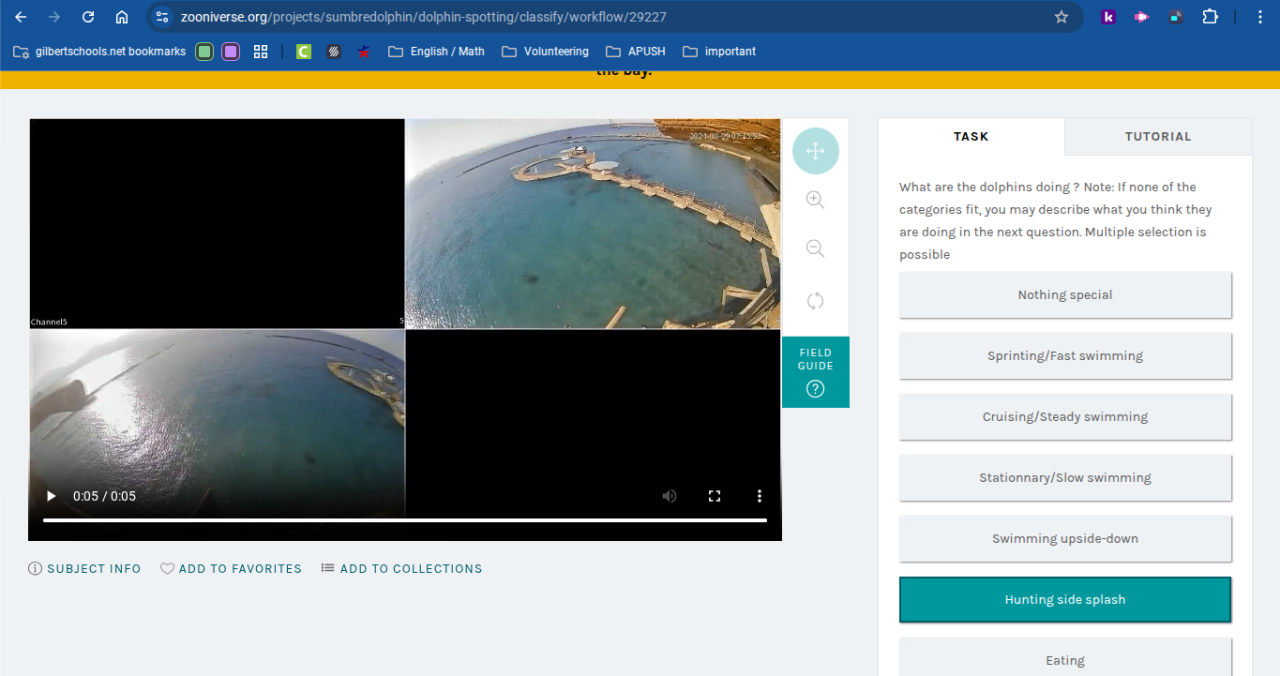
Task: Select the Nothing special answer
Action: [1065, 295]
